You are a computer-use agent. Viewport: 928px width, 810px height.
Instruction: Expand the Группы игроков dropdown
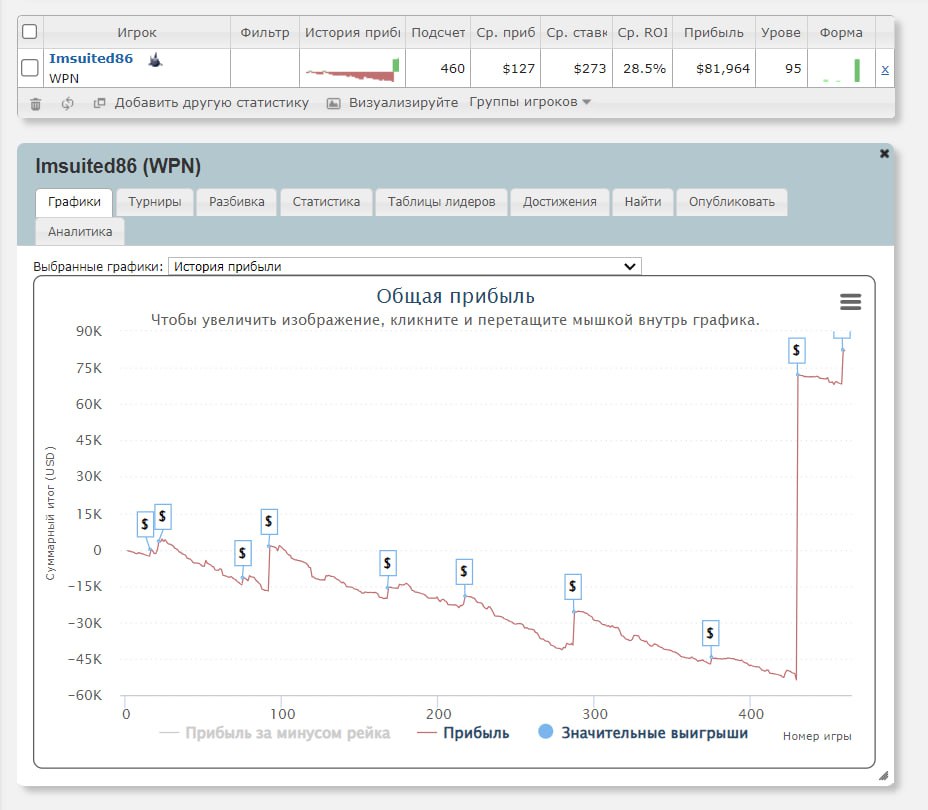tap(530, 102)
